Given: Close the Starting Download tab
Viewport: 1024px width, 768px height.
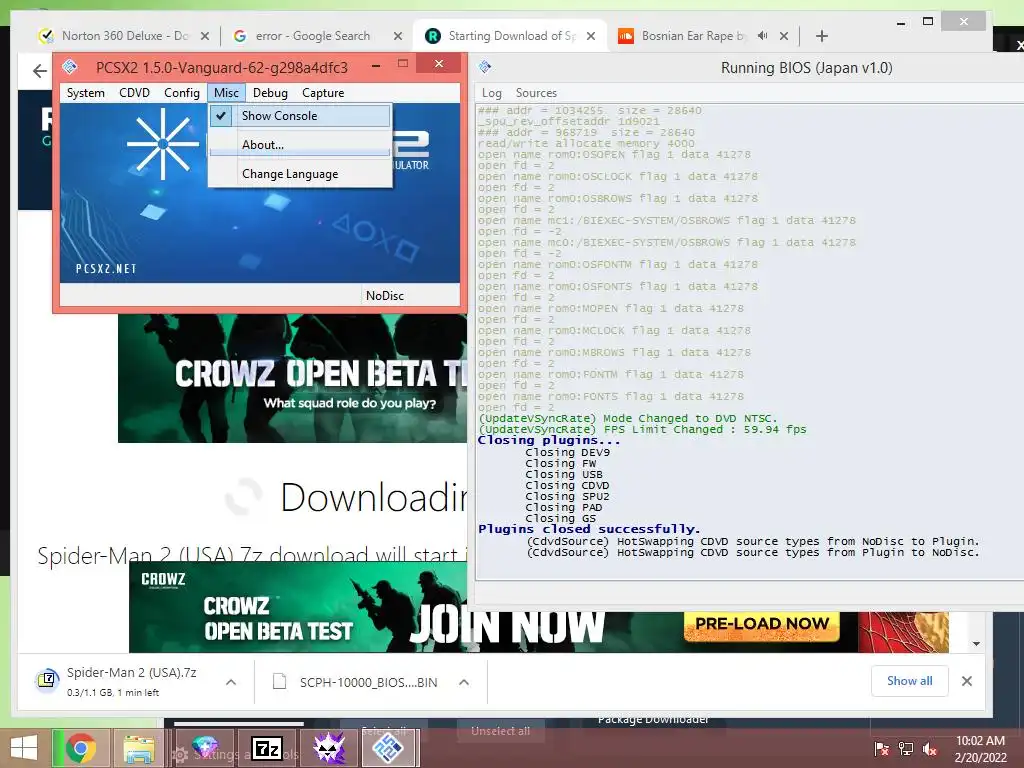Looking at the screenshot, I should 591,36.
